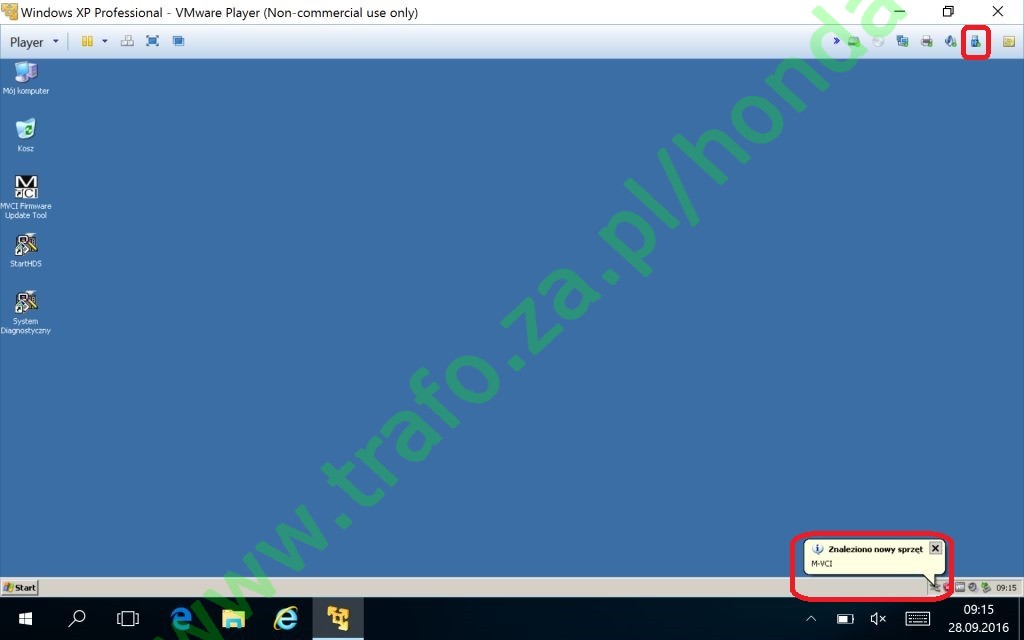Open the Windows 10 Start button
The image size is (1024, 640).
pos(25,618)
